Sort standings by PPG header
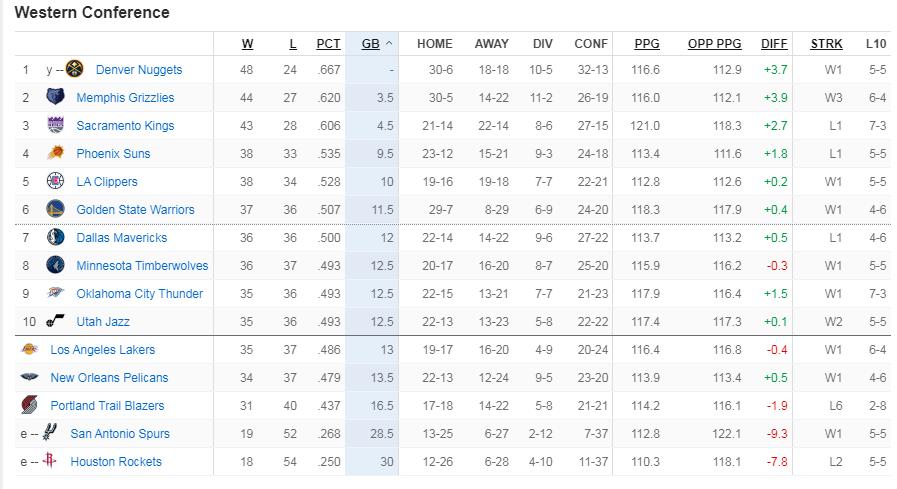 pos(647,44)
